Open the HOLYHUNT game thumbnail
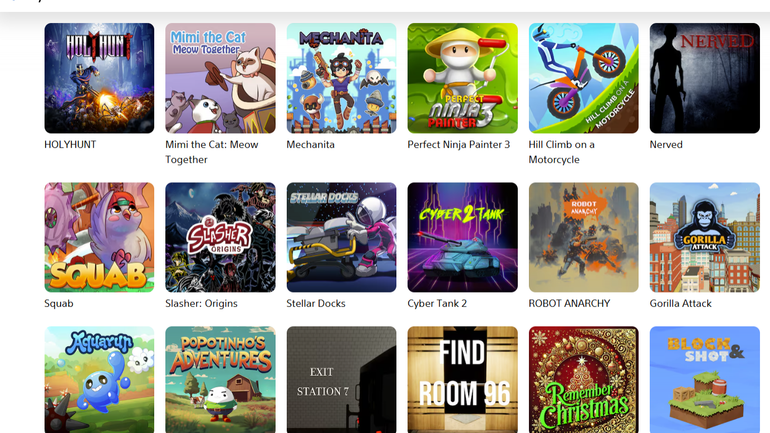Screen dimensions: 770x433 [x=99, y=78]
